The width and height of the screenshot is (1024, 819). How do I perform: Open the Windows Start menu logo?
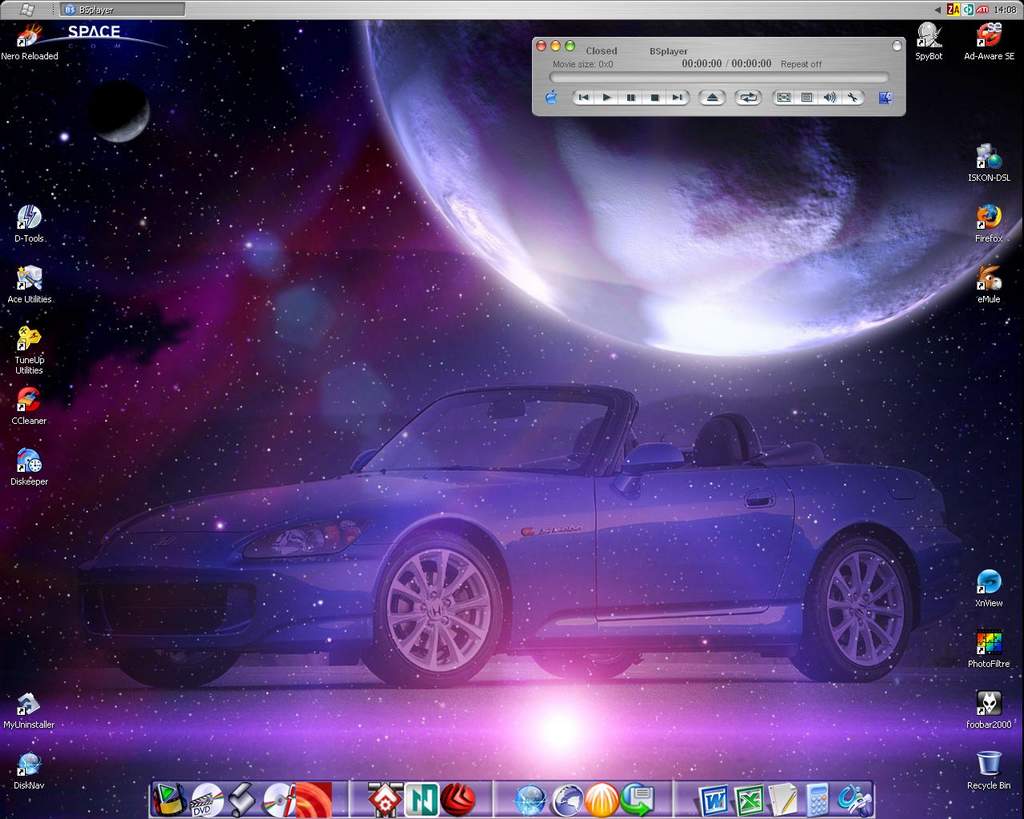click(27, 9)
